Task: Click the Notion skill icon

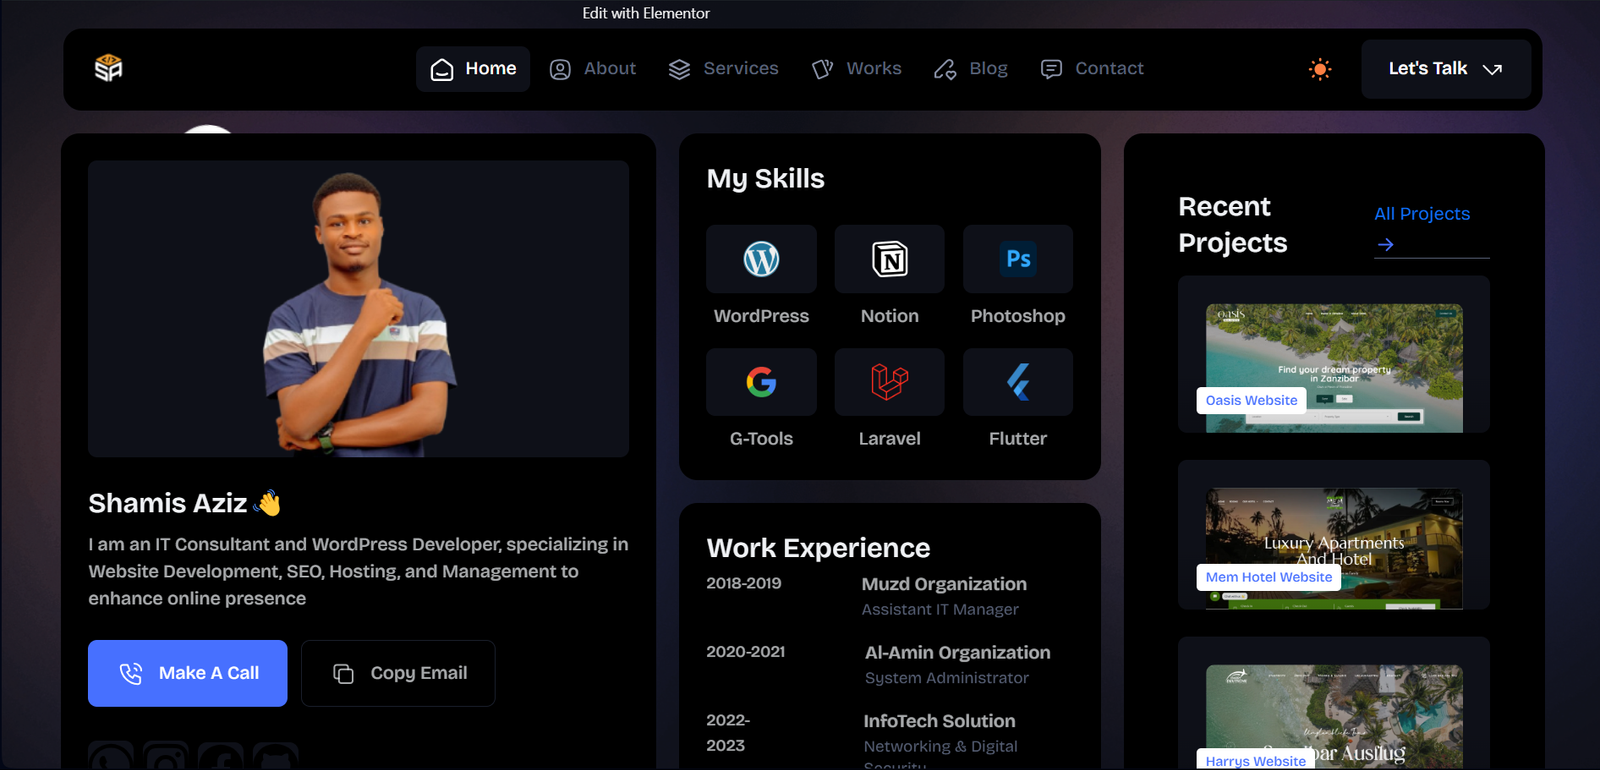Action: [x=889, y=259]
